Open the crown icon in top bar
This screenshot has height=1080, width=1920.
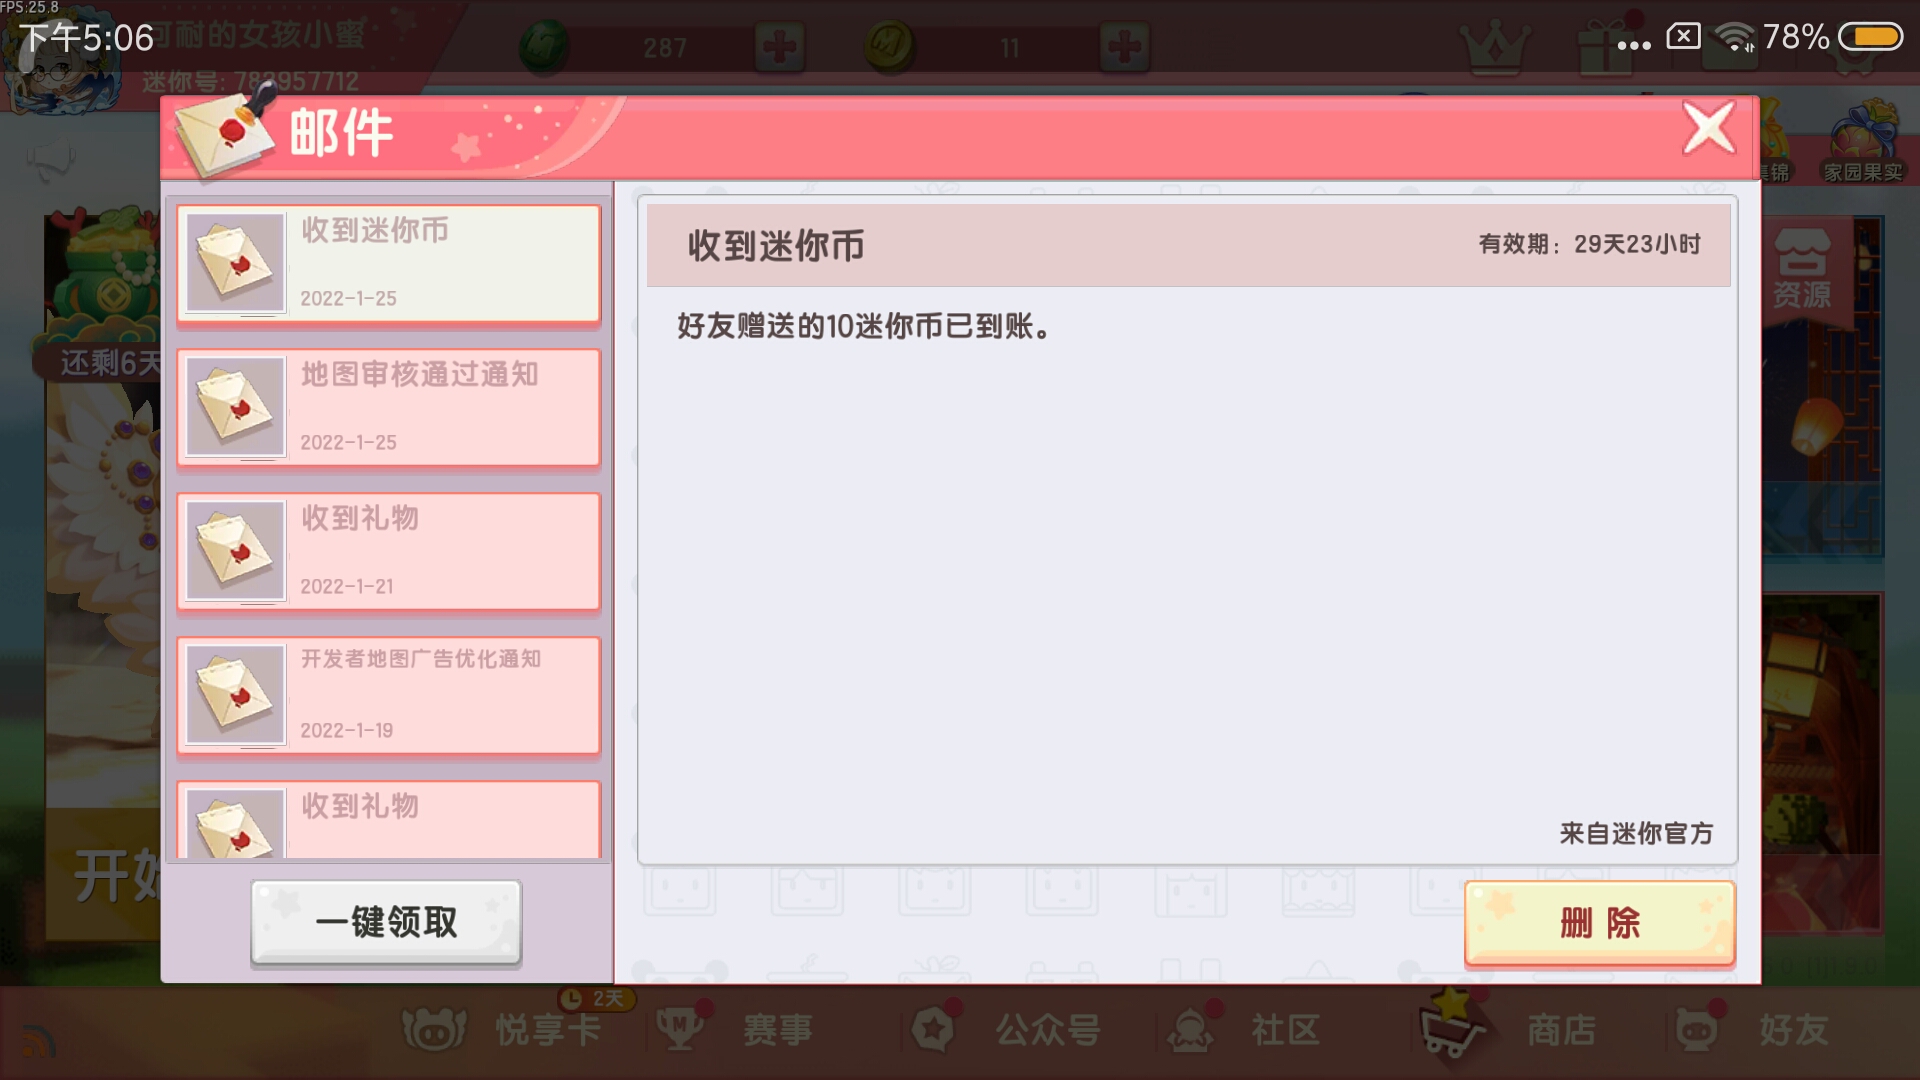coord(1494,46)
